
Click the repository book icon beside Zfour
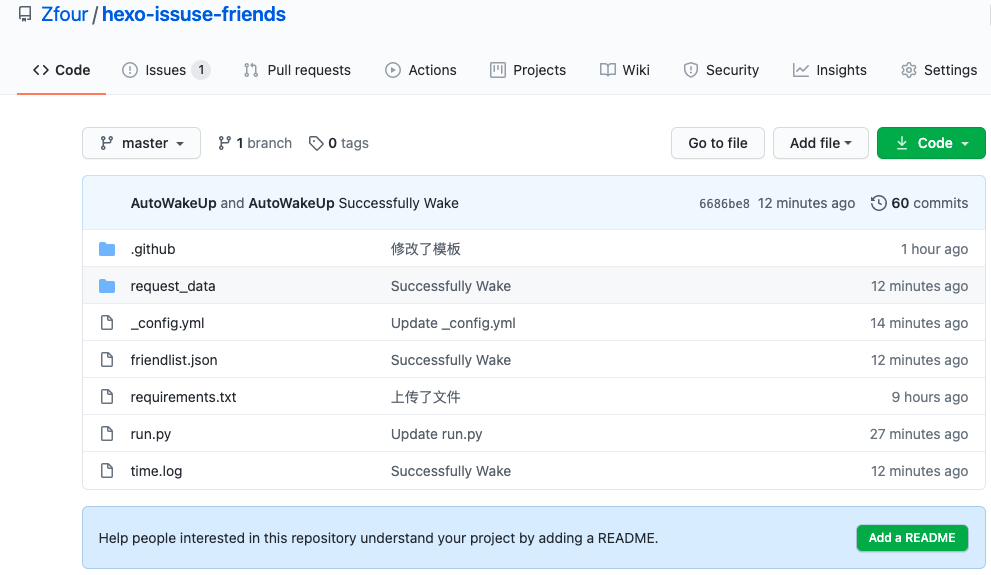[x=25, y=14]
